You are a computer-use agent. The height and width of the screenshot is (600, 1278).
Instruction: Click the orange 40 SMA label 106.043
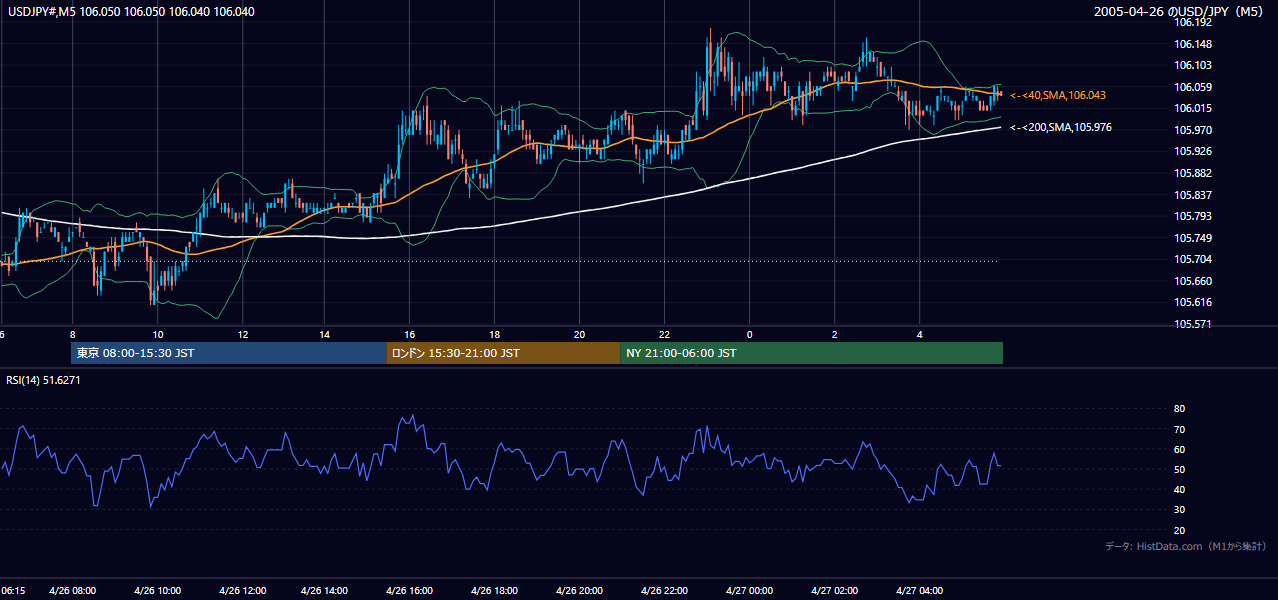1057,95
